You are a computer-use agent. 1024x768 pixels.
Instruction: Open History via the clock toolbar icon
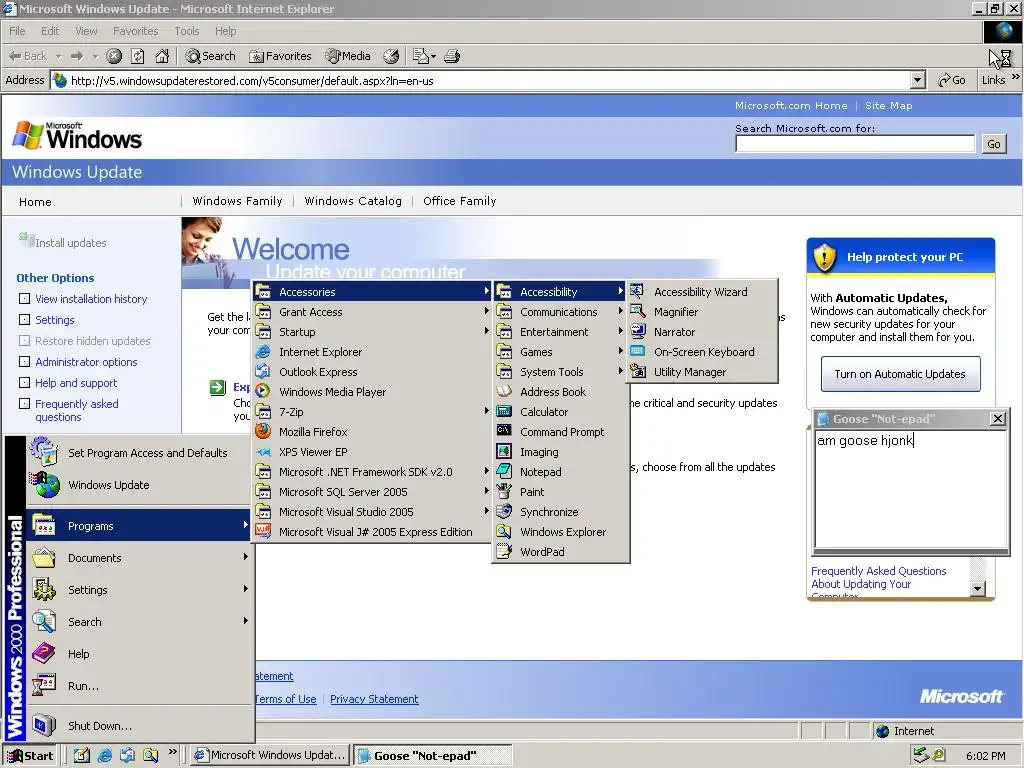391,56
